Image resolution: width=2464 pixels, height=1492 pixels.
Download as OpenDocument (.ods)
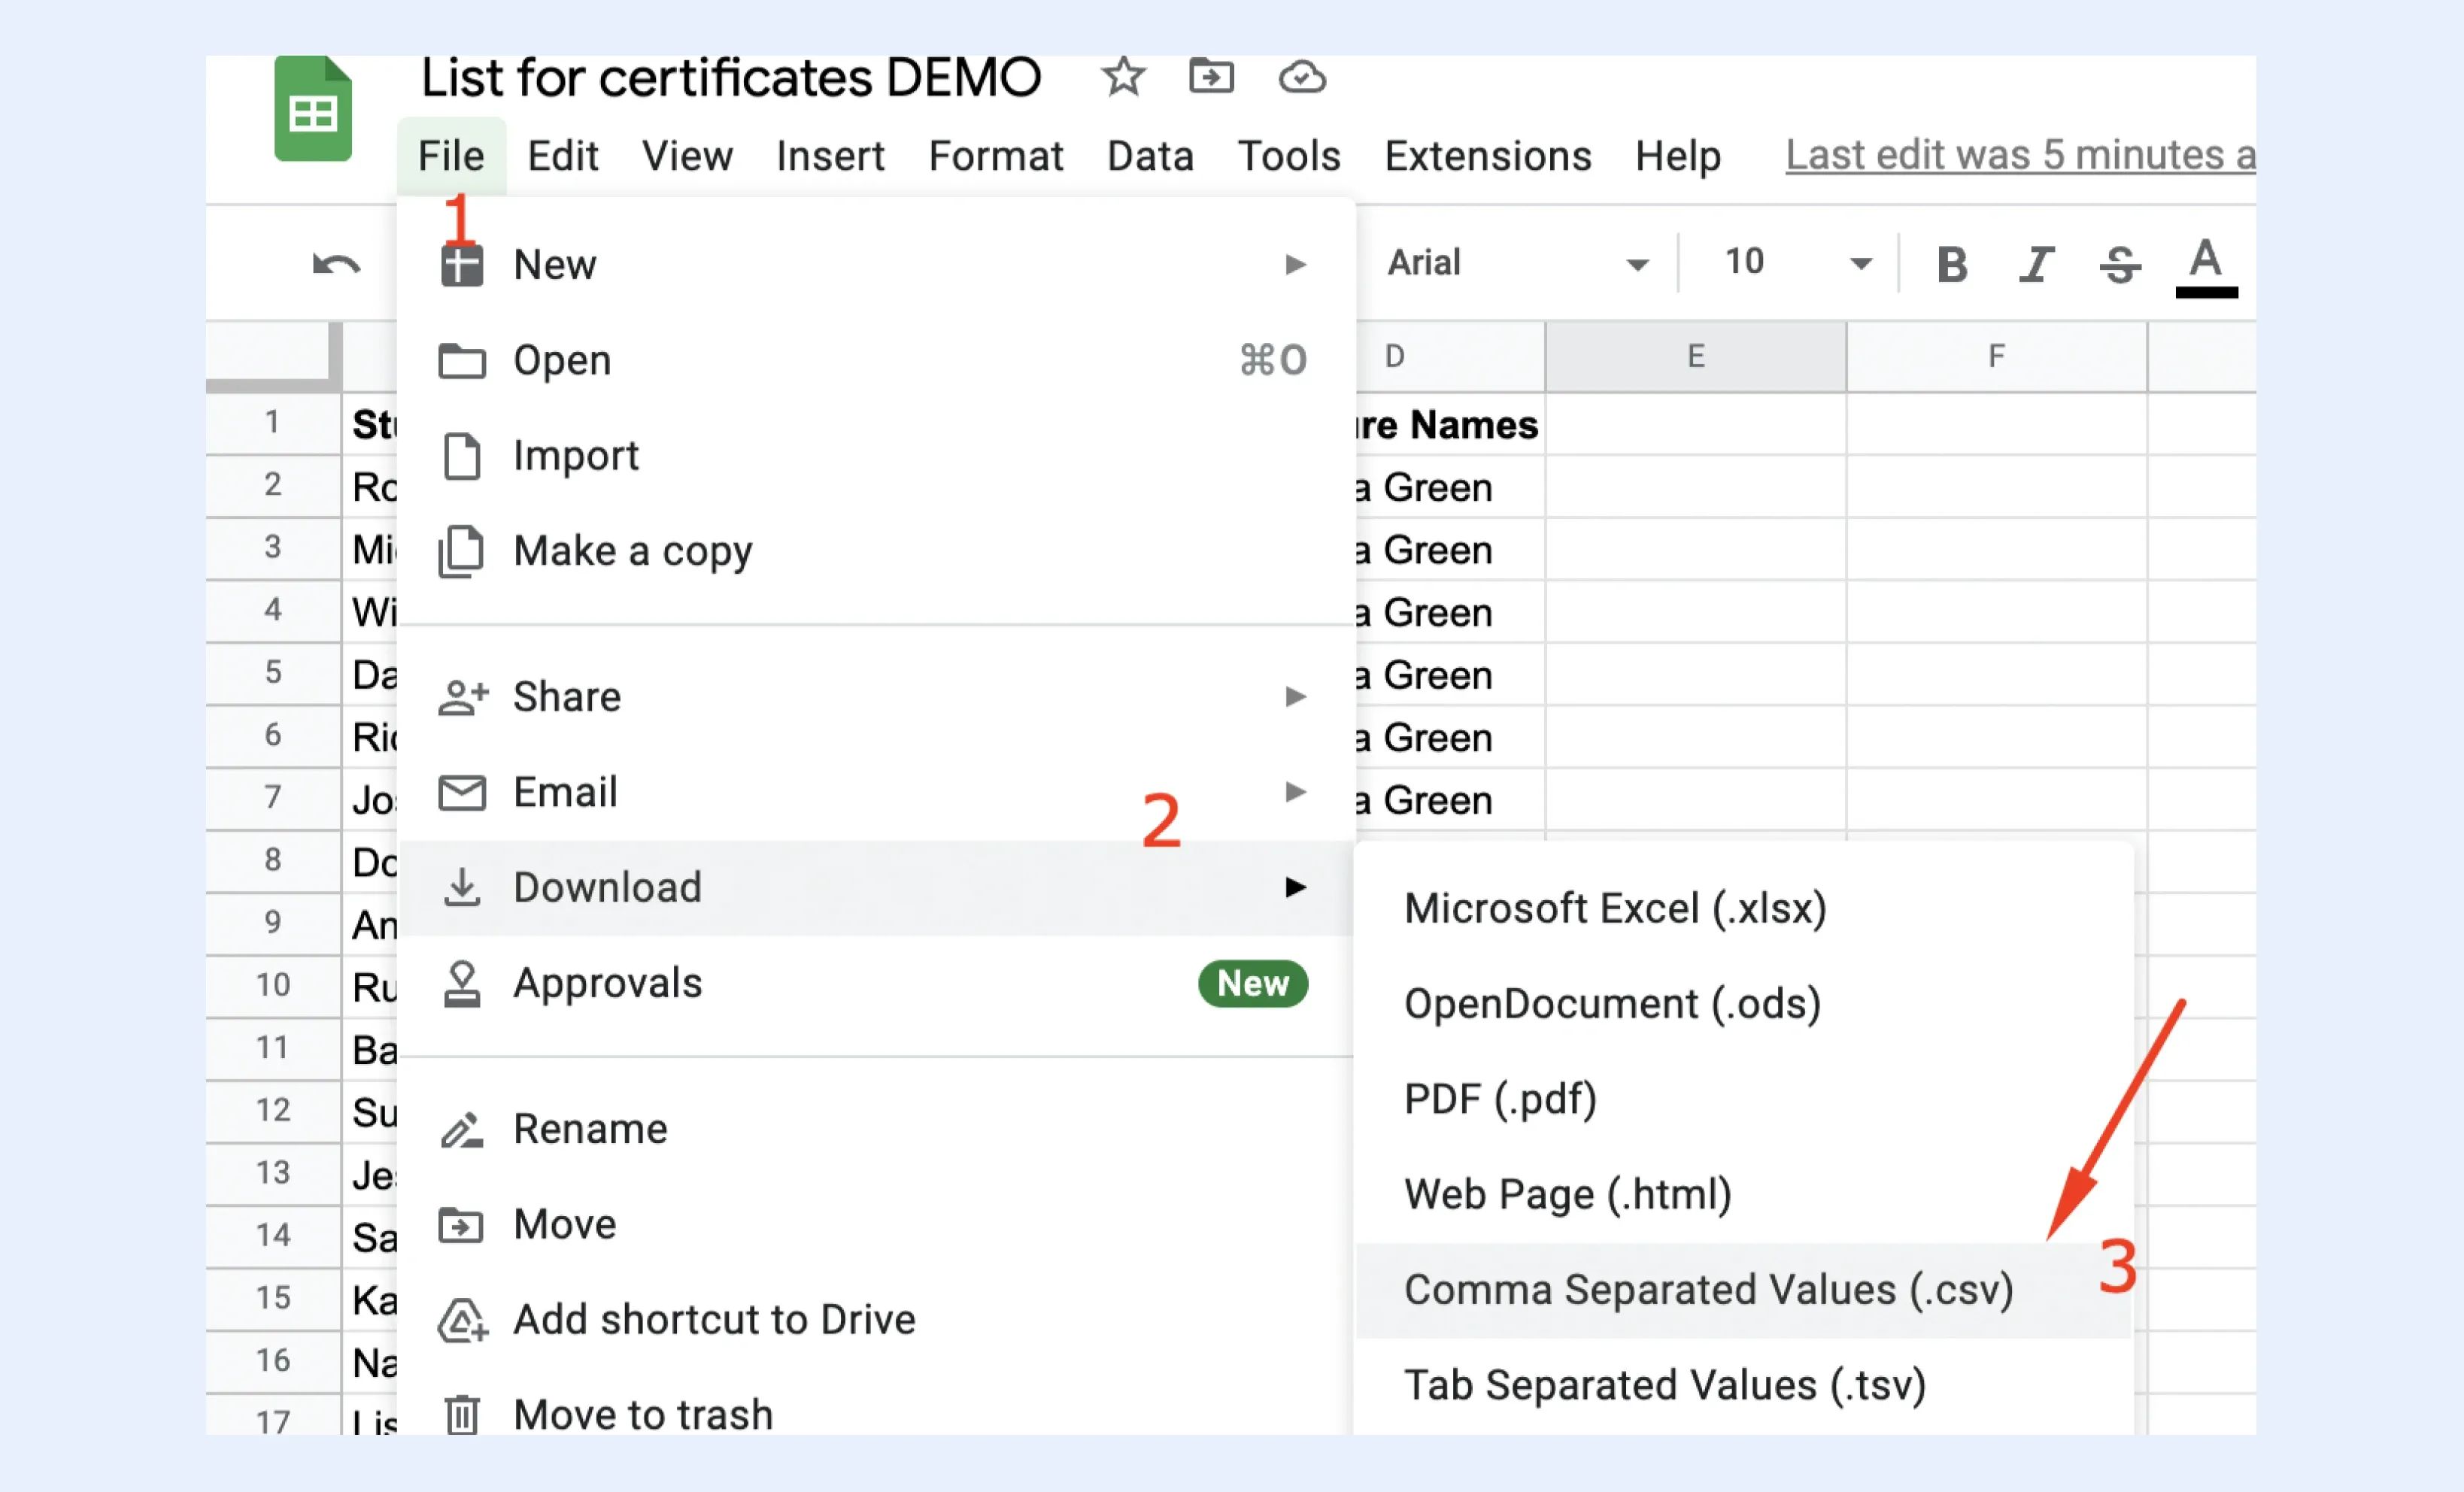click(x=1744, y=1004)
